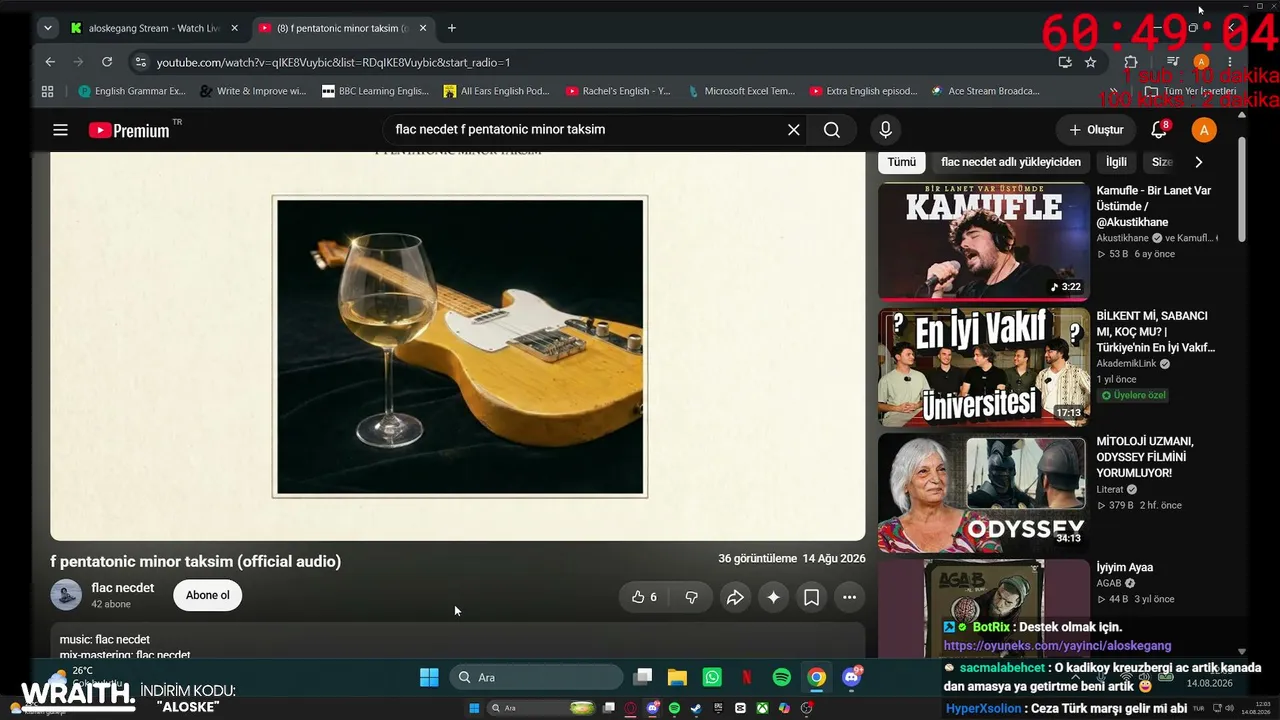Start voice search with the microphone

point(885,130)
